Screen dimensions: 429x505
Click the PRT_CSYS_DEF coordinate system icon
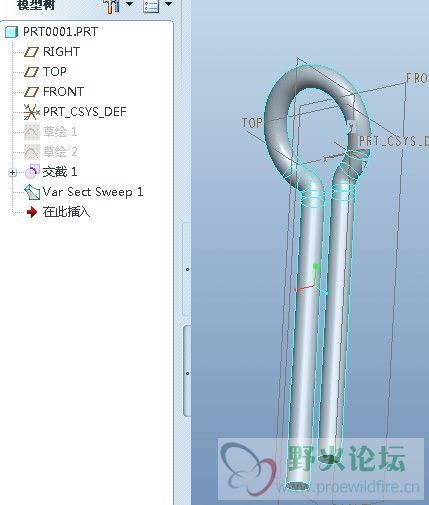click(x=31, y=112)
